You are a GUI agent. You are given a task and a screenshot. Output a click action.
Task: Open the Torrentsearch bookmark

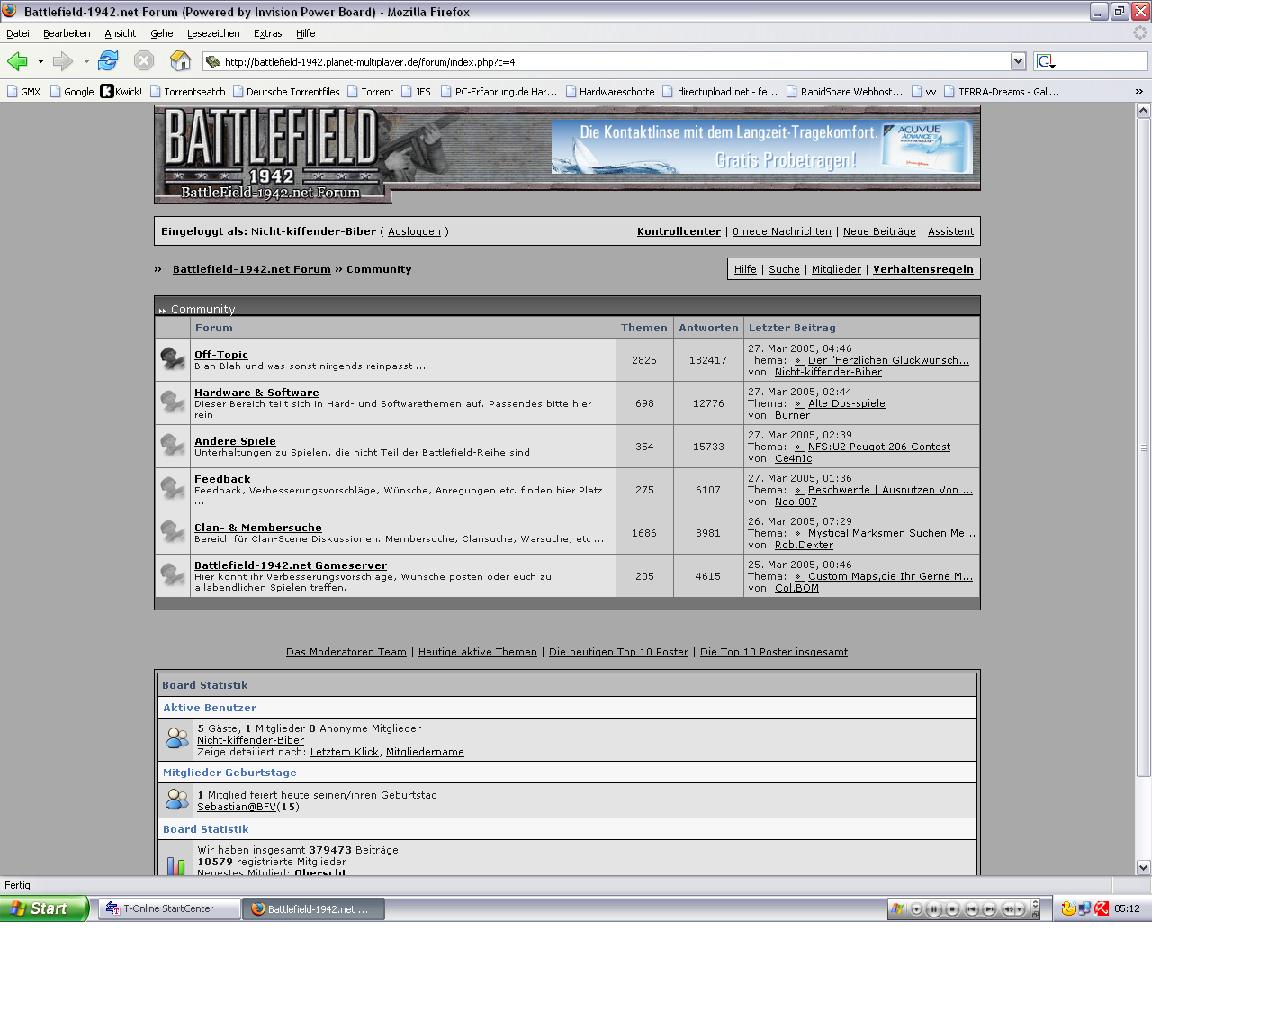click(x=188, y=91)
